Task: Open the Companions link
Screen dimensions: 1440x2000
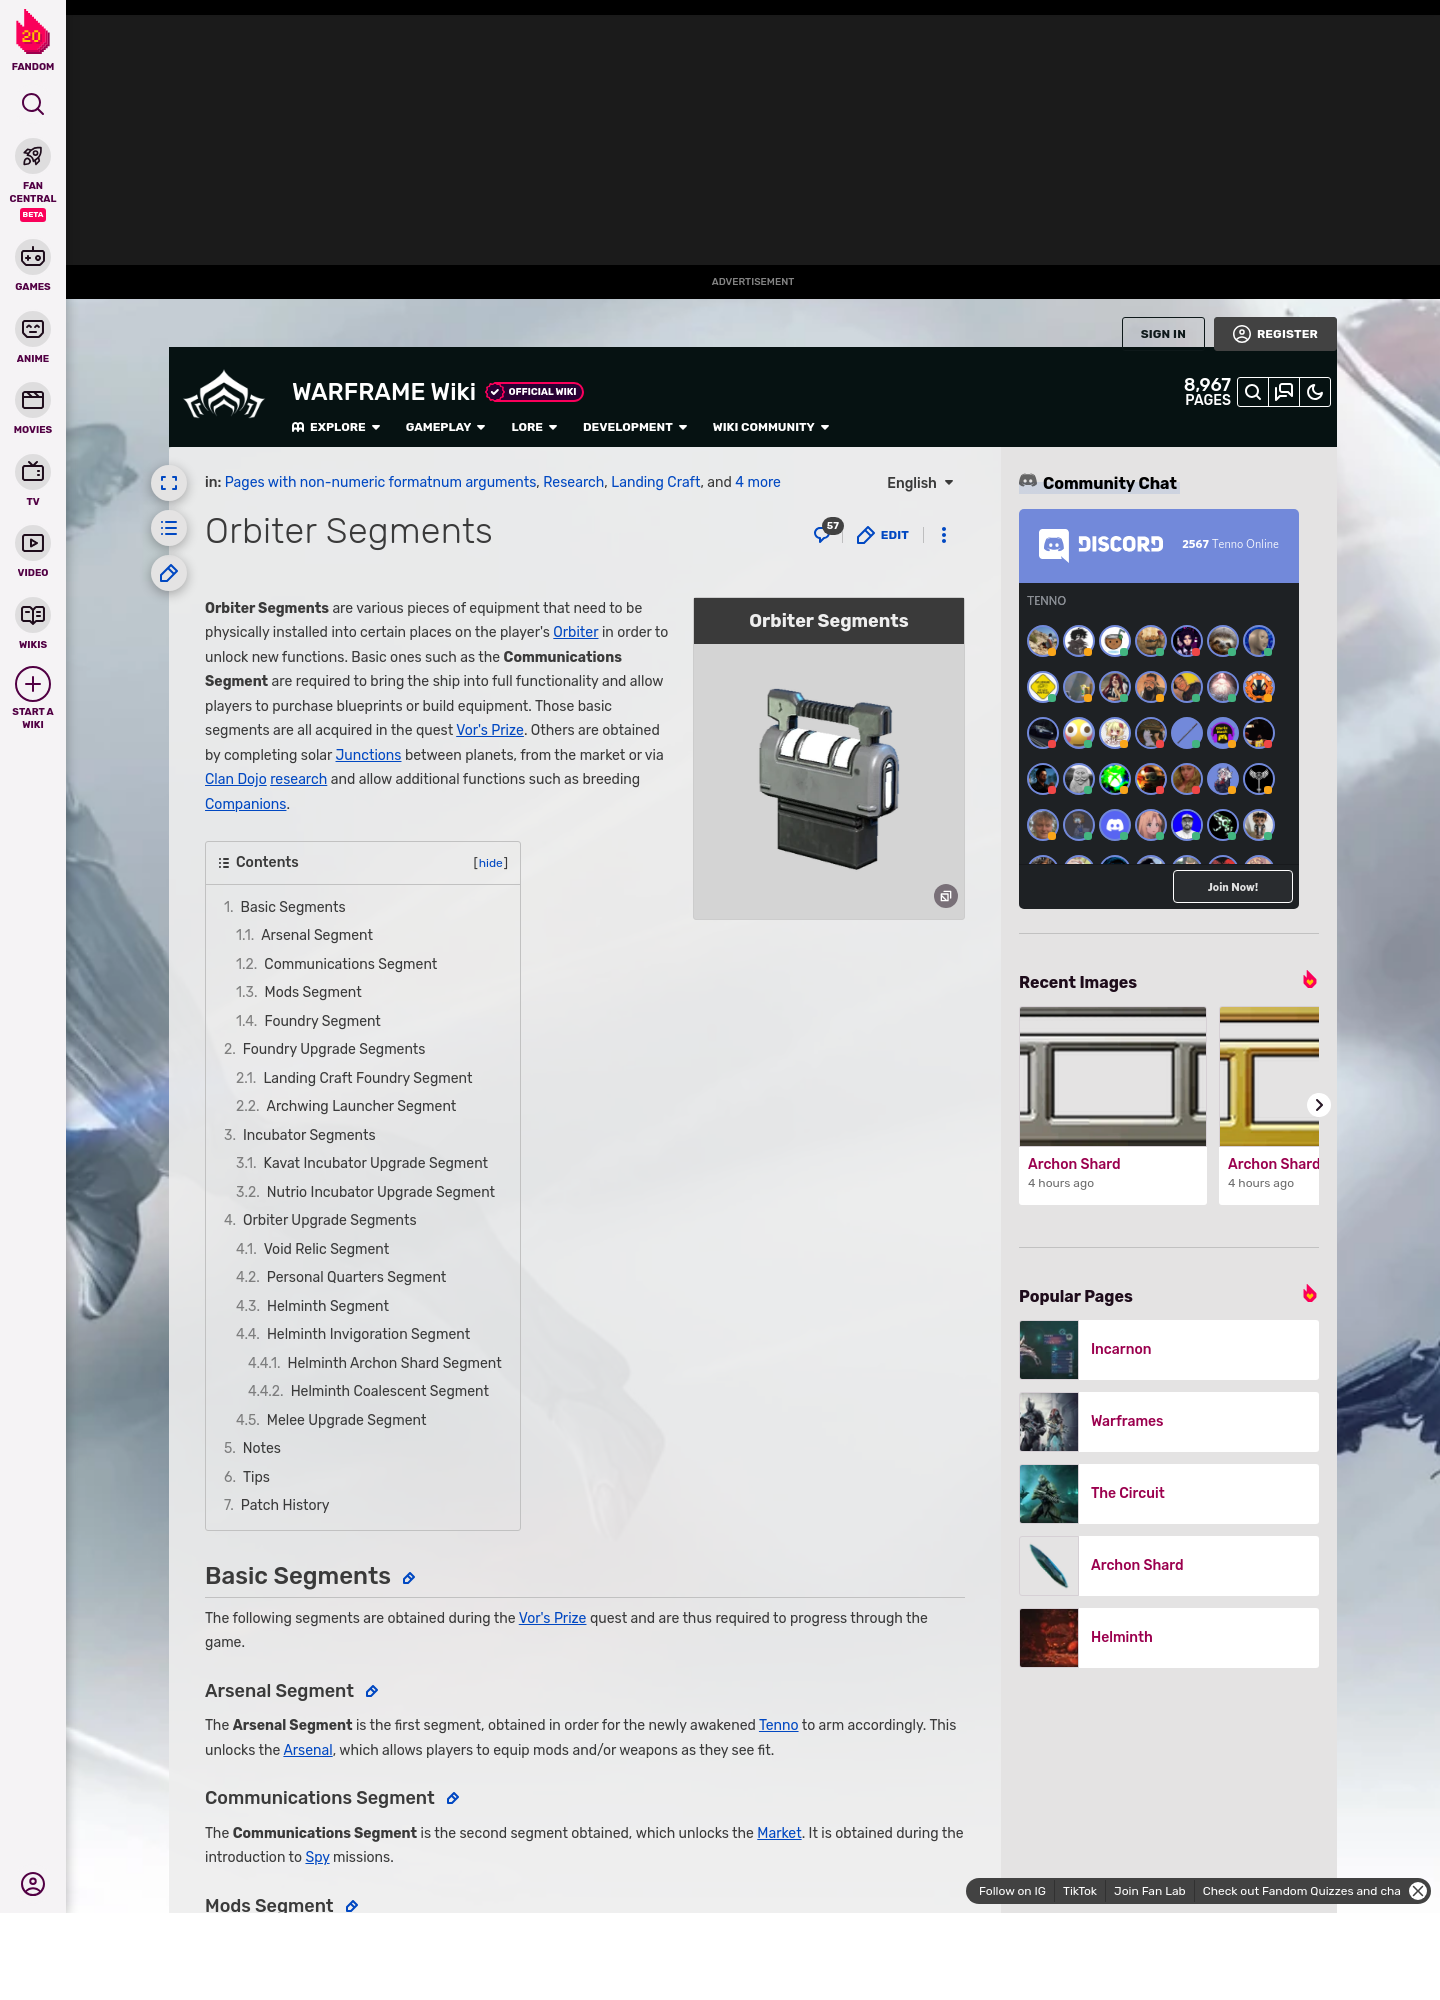Action: click(x=245, y=804)
